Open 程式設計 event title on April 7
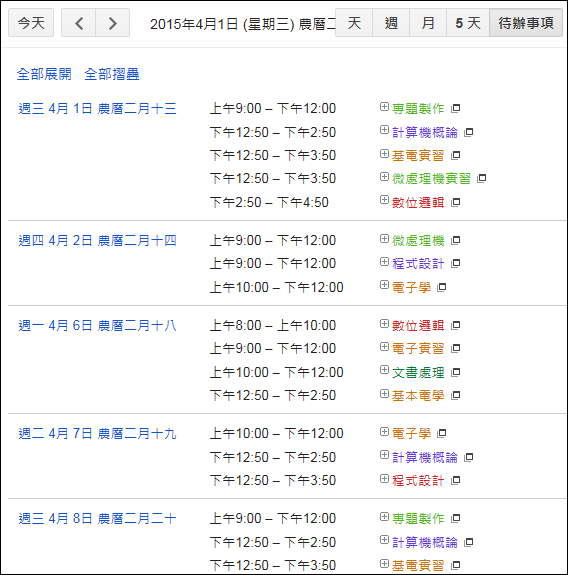 (418, 480)
